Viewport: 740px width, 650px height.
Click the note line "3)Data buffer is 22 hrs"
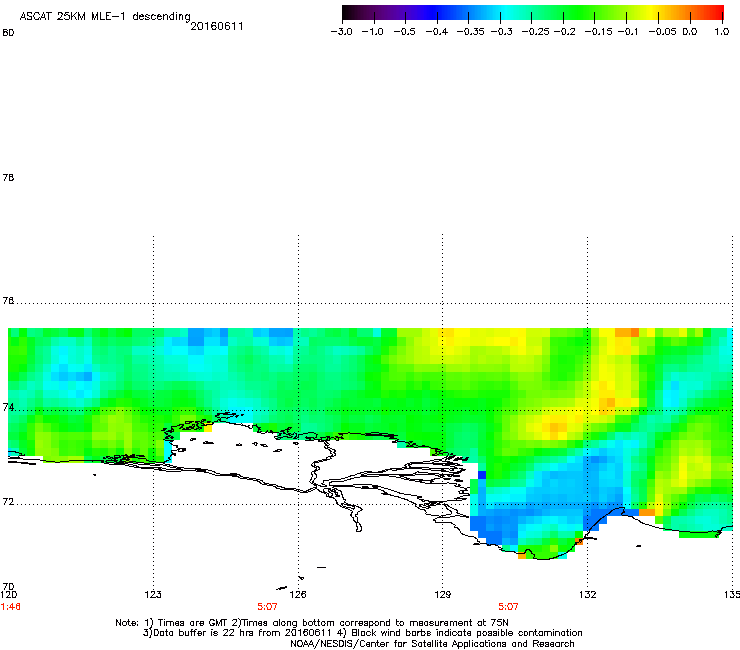point(362,633)
